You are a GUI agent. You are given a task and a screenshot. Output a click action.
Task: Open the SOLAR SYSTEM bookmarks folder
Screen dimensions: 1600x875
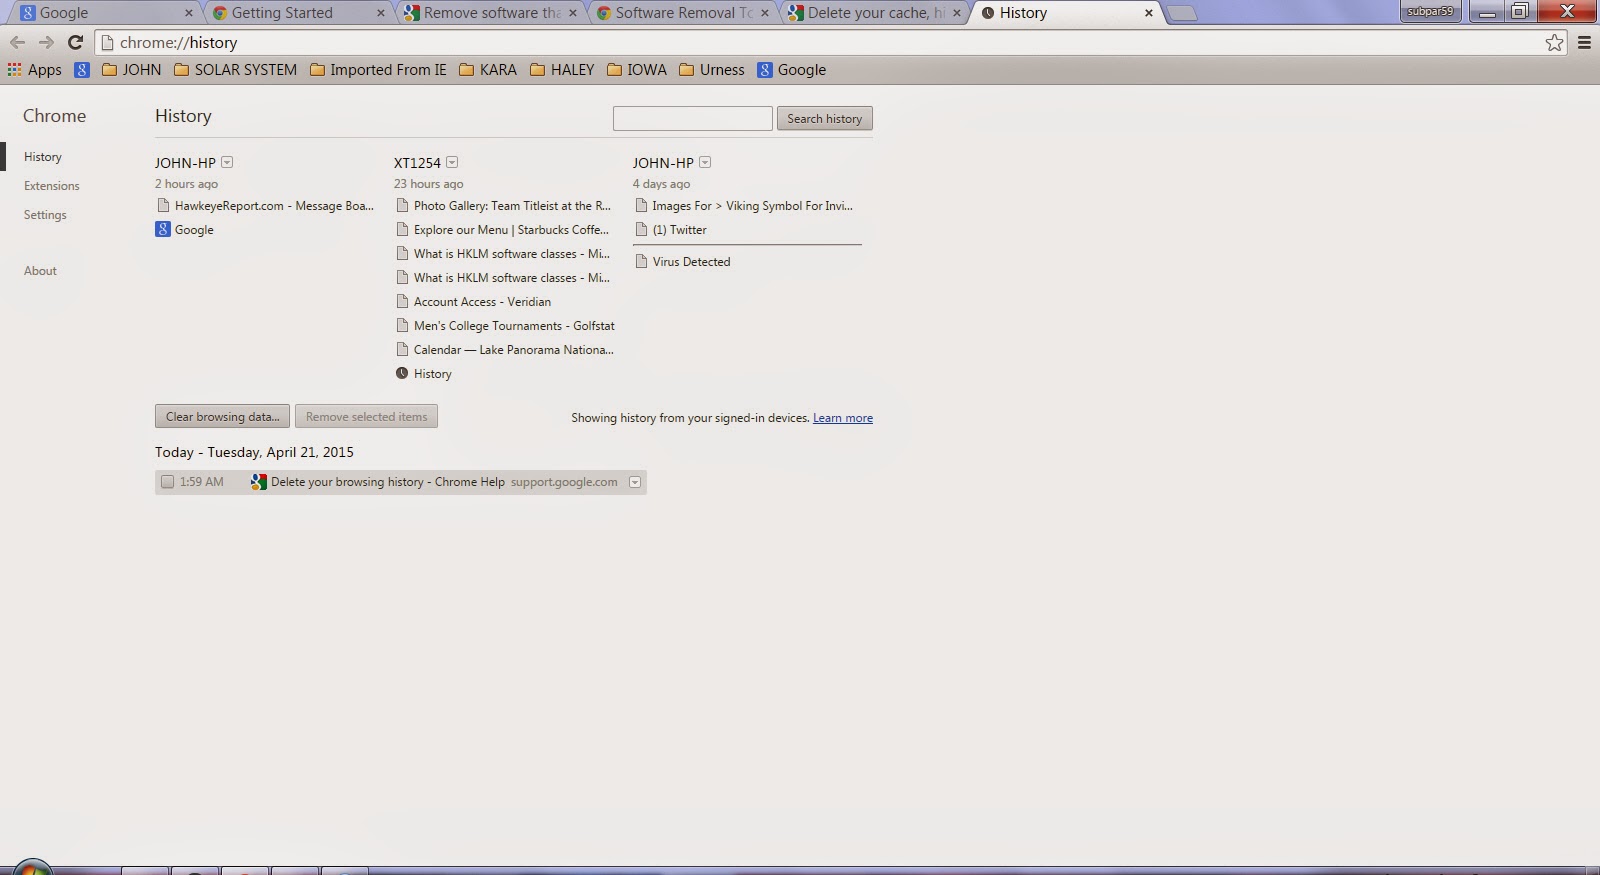point(235,70)
